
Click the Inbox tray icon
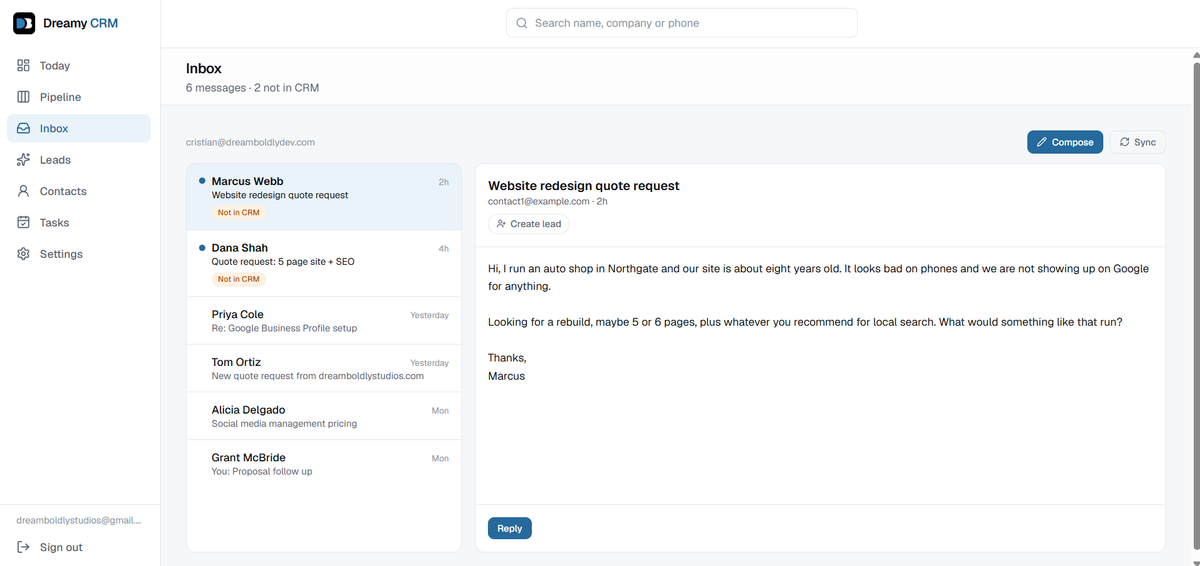(x=24, y=128)
